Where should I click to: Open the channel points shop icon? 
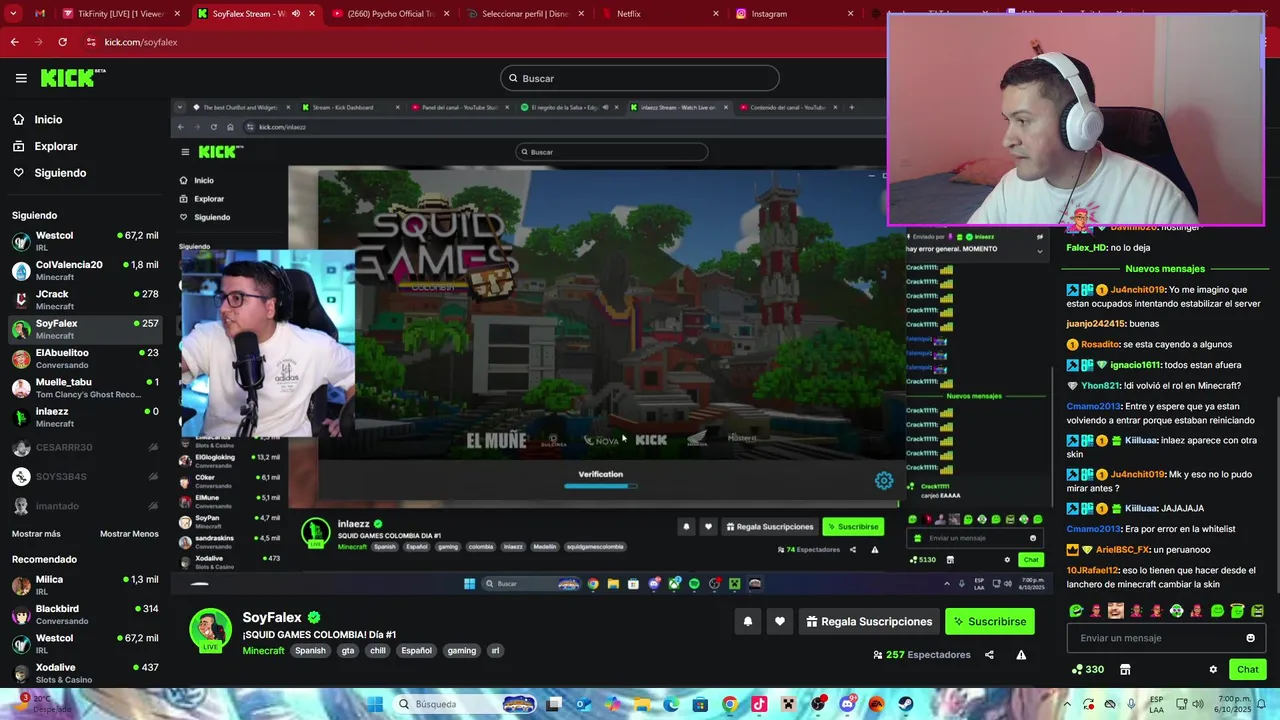(x=1125, y=670)
